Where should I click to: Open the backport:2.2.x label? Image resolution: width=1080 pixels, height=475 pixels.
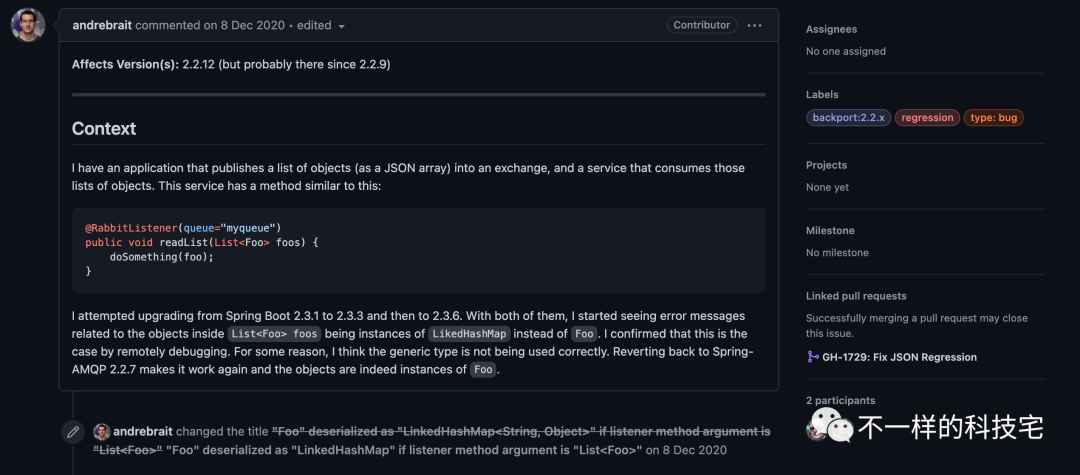(x=848, y=118)
